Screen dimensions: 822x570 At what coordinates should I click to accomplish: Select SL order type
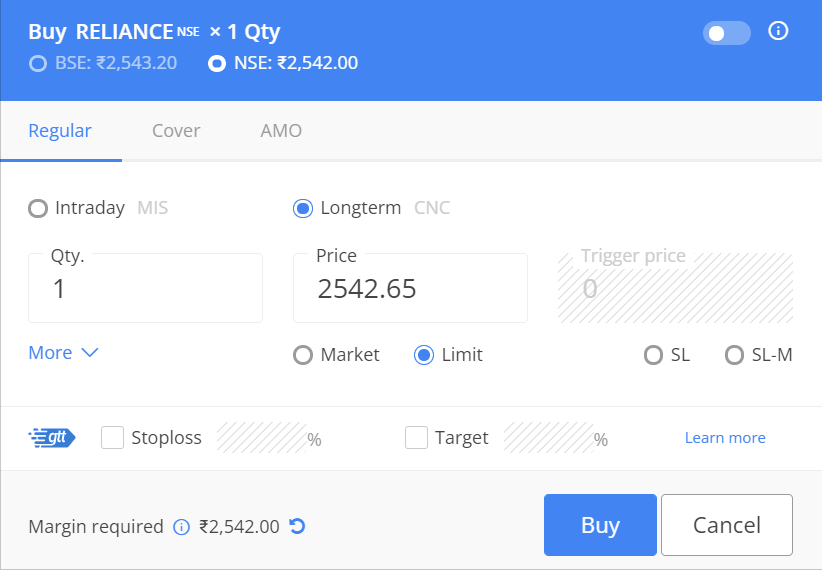coord(653,355)
